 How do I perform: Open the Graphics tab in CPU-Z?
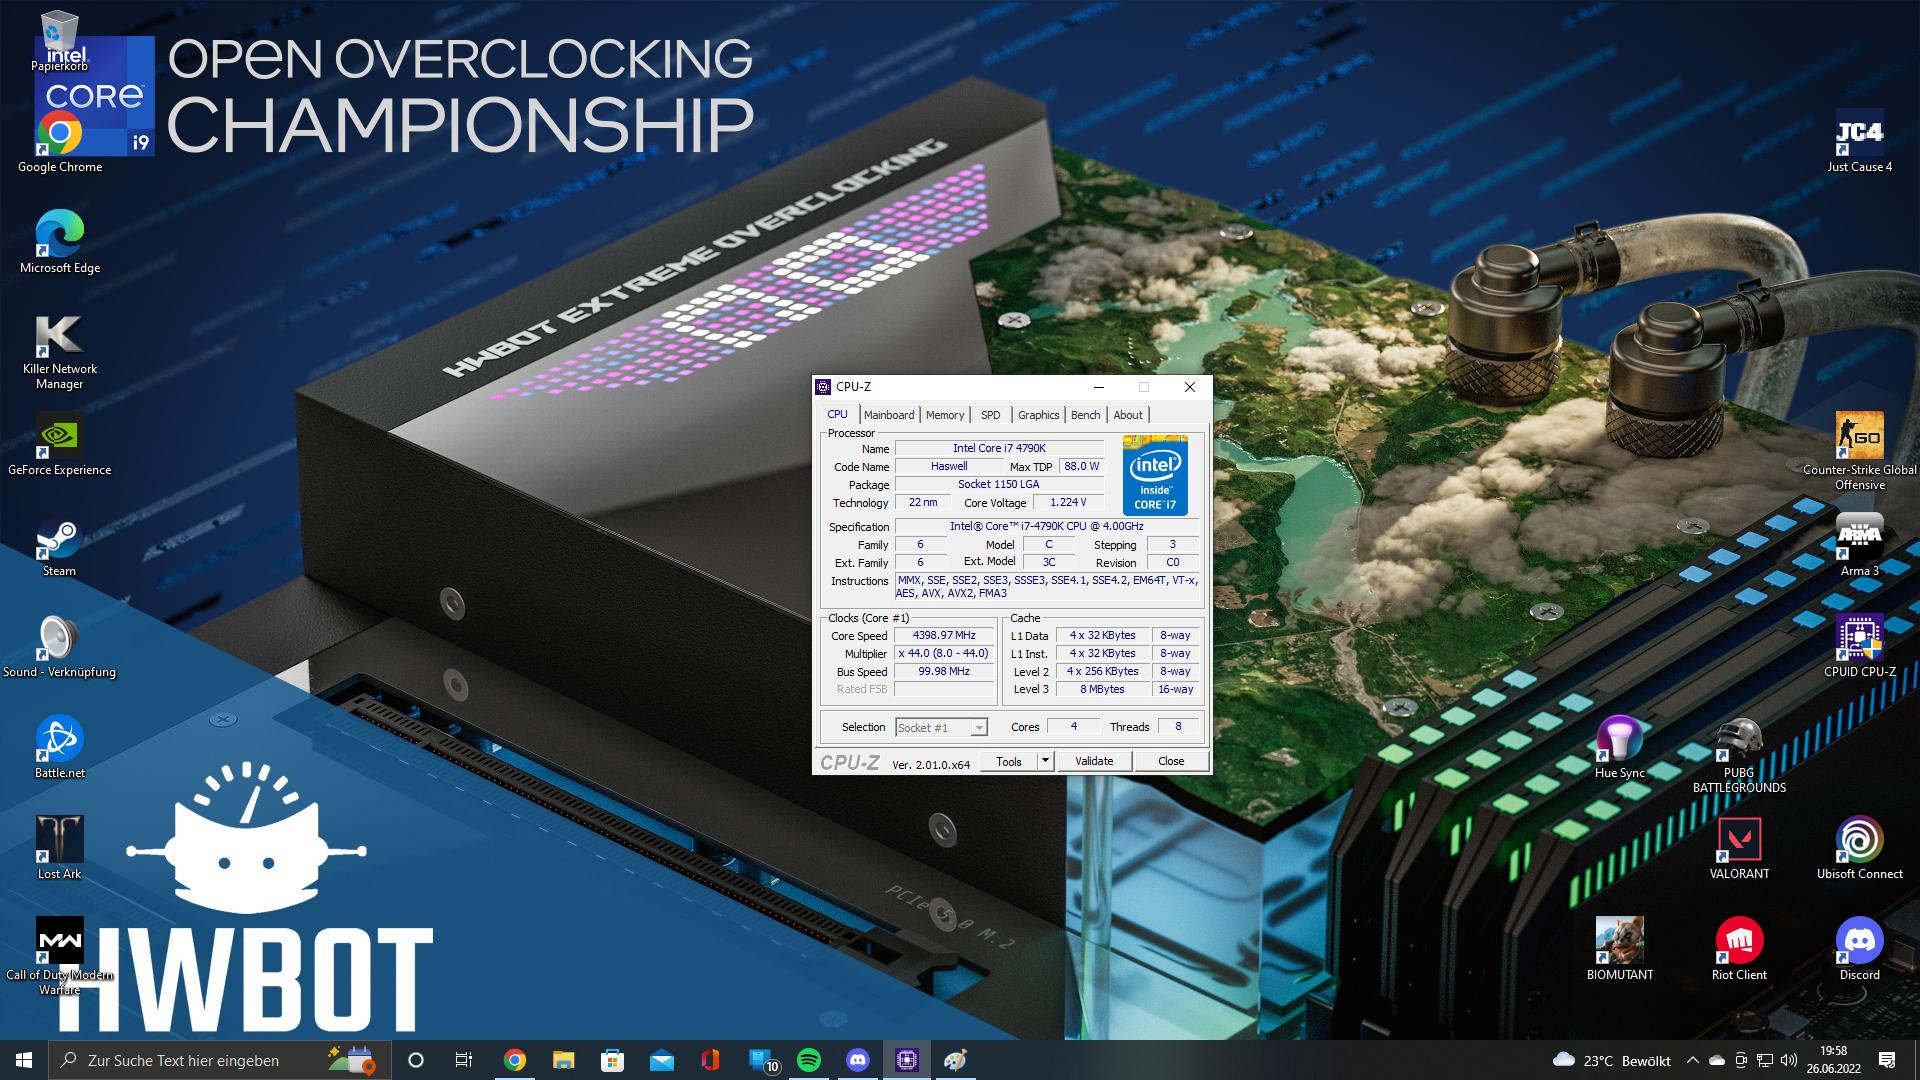(1038, 415)
